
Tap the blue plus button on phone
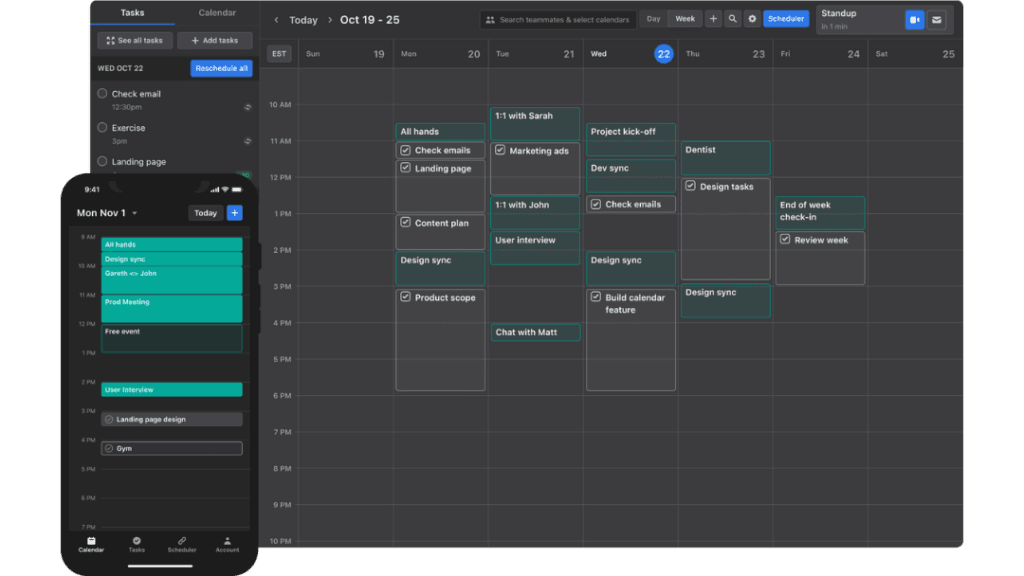(x=234, y=213)
